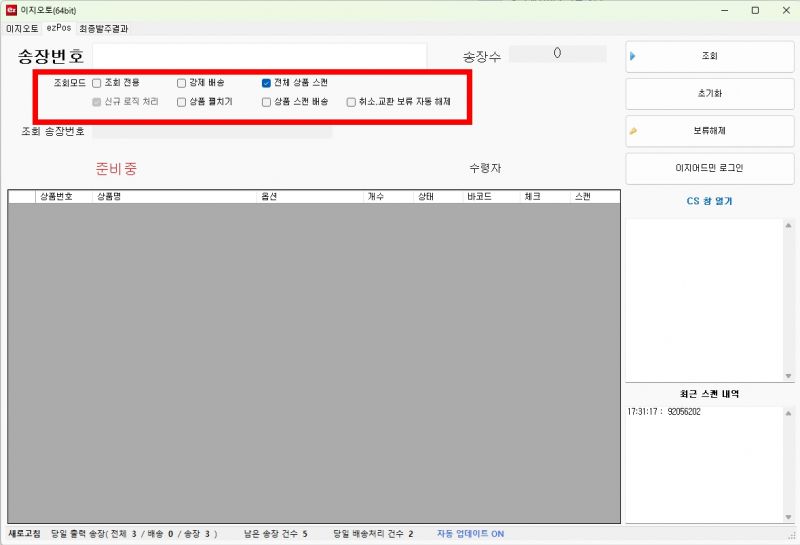Maximize the 이지오토 window
Viewport: 800px width, 545px height.
756,10
